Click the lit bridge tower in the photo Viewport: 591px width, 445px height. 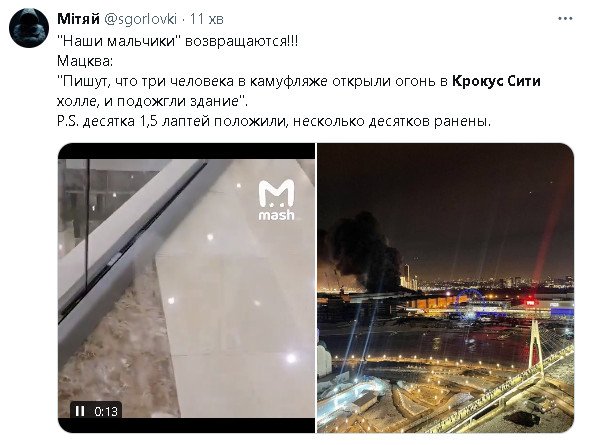(x=535, y=349)
